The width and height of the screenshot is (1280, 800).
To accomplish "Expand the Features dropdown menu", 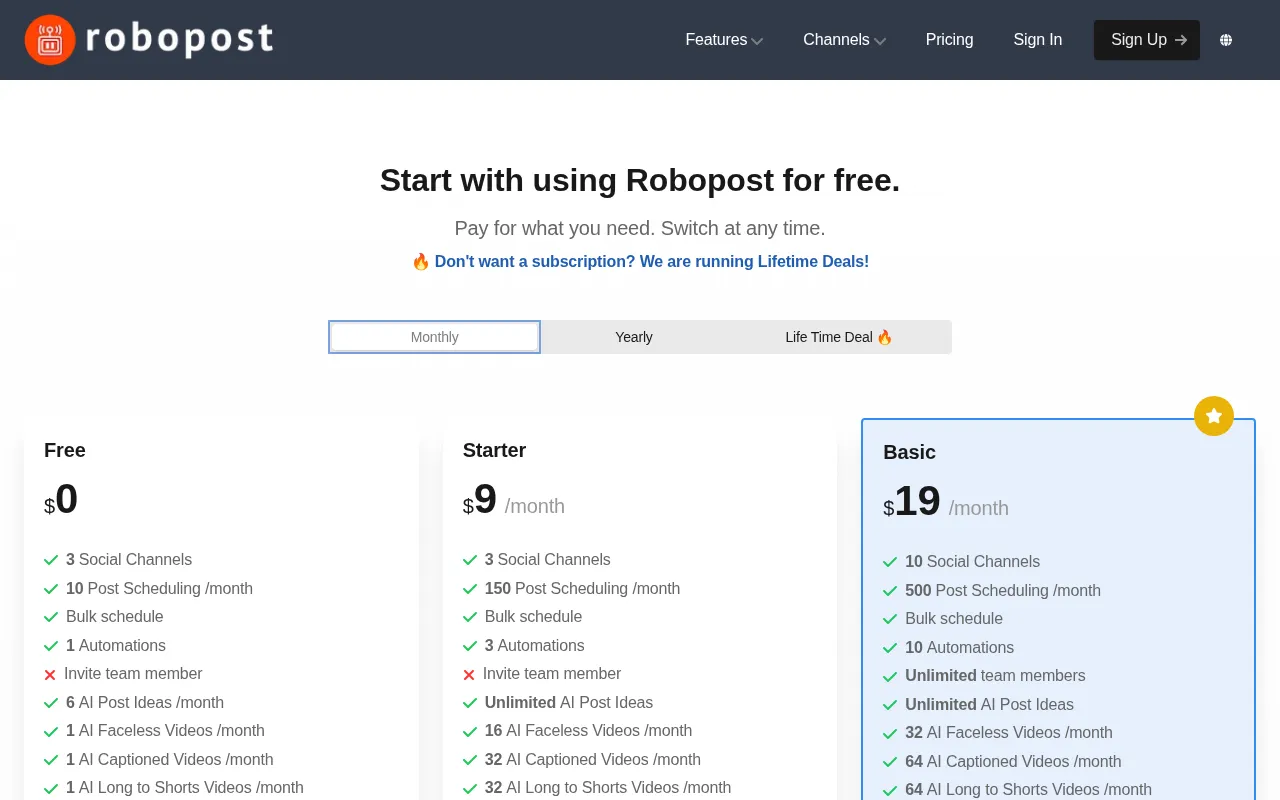I will pos(724,40).
